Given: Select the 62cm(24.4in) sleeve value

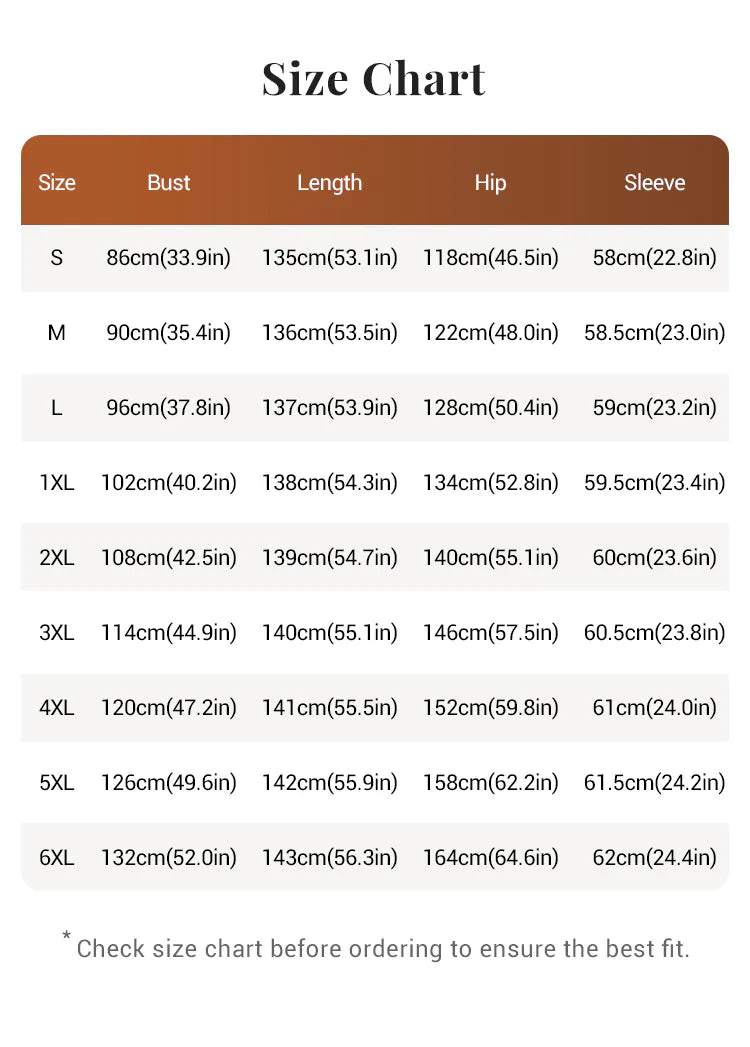Looking at the screenshot, I should 654,857.
